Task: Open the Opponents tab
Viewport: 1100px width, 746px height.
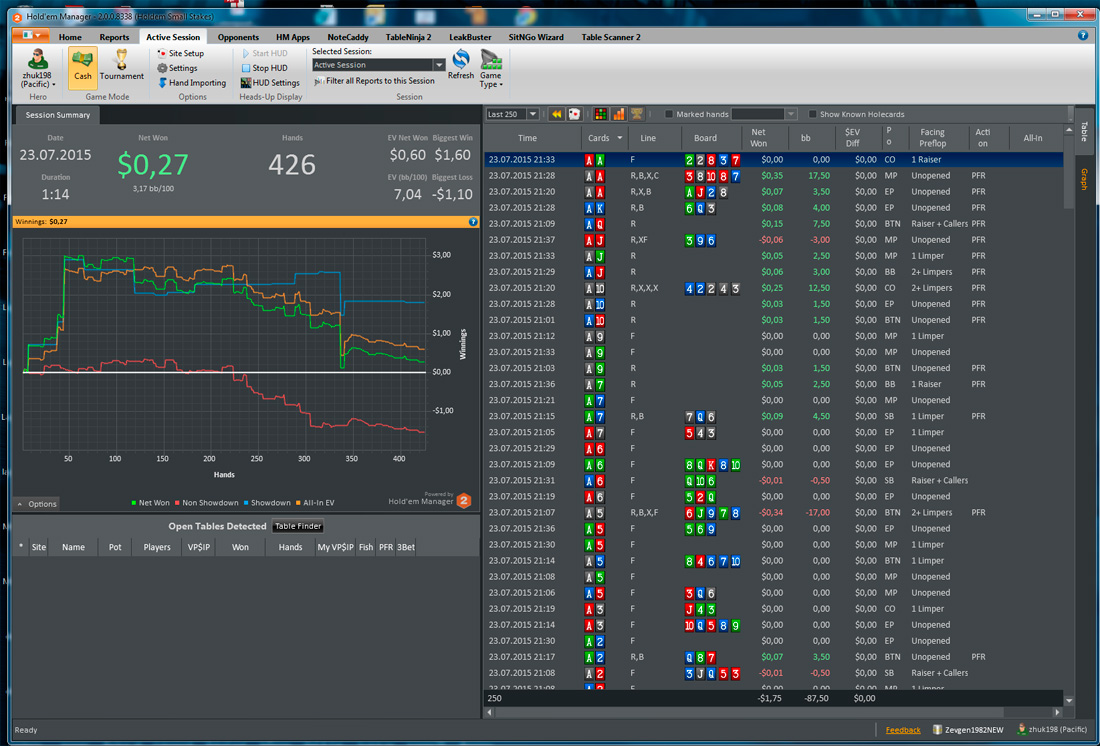Action: (x=238, y=37)
